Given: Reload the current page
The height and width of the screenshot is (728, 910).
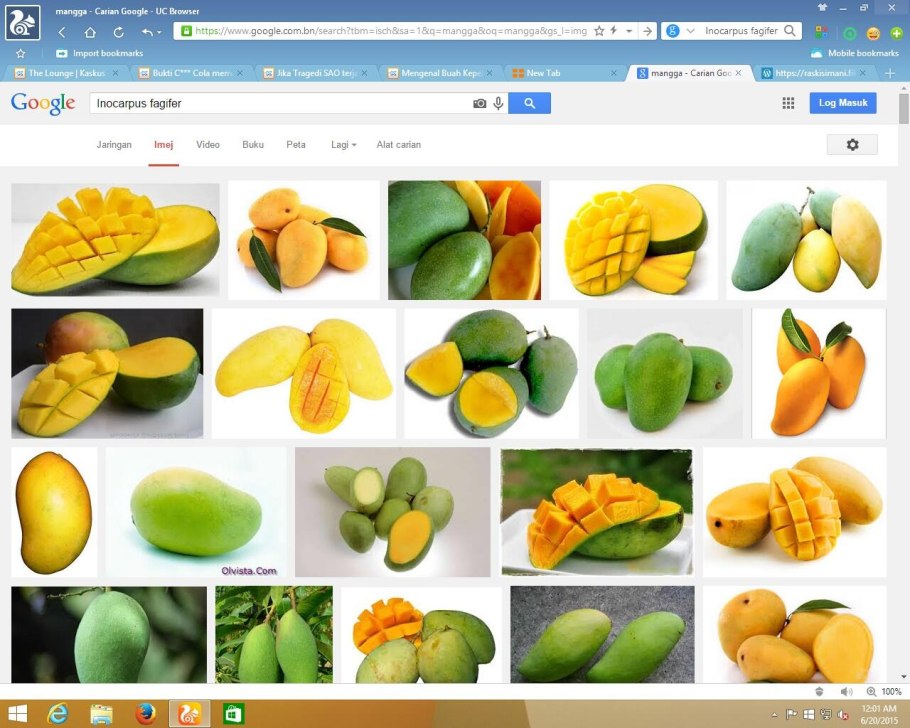Looking at the screenshot, I should coord(118,32).
